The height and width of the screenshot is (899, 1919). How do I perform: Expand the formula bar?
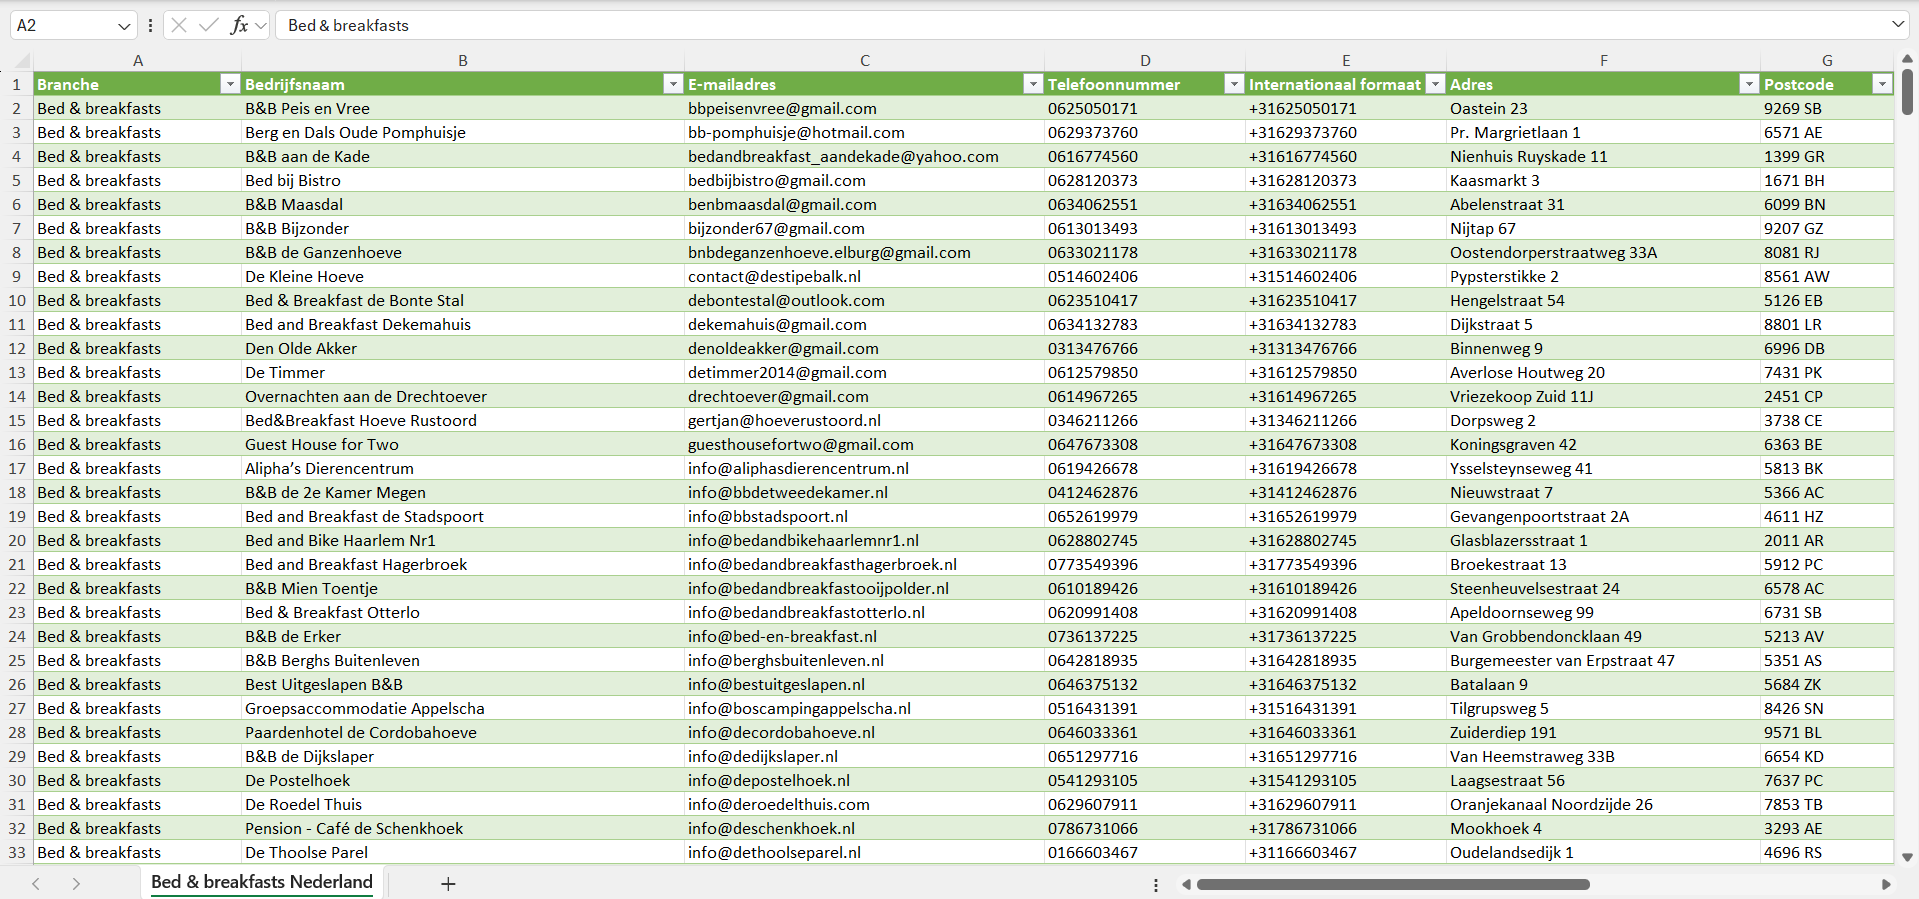tap(1897, 25)
